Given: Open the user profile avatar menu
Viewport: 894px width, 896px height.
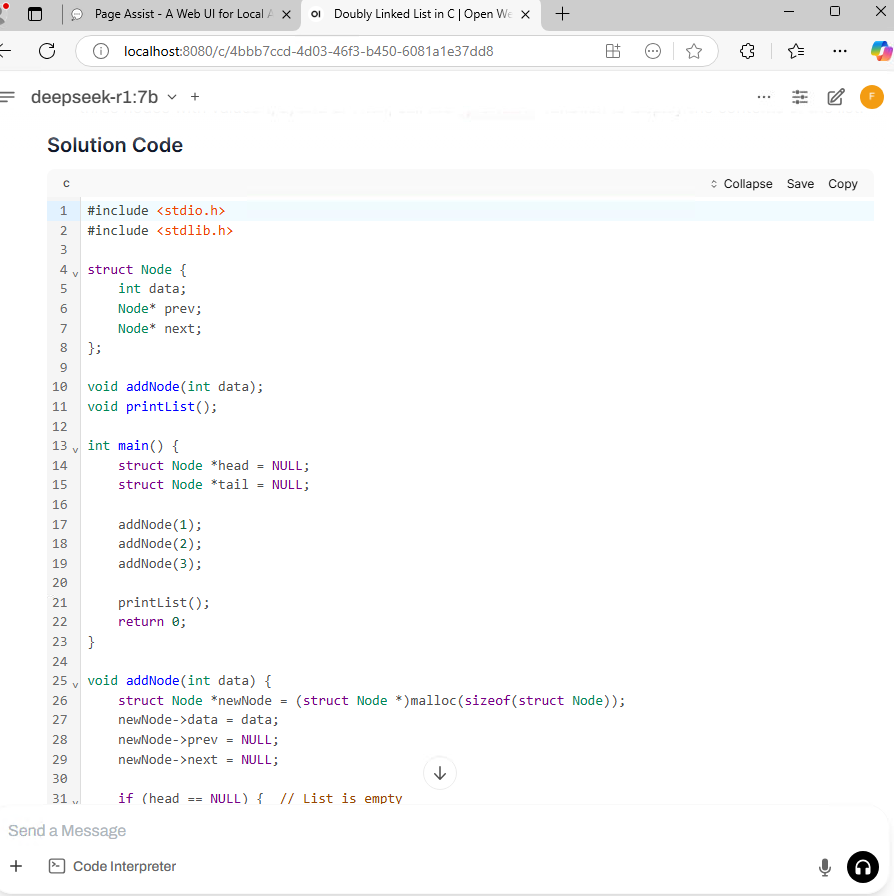Looking at the screenshot, I should 872,97.
